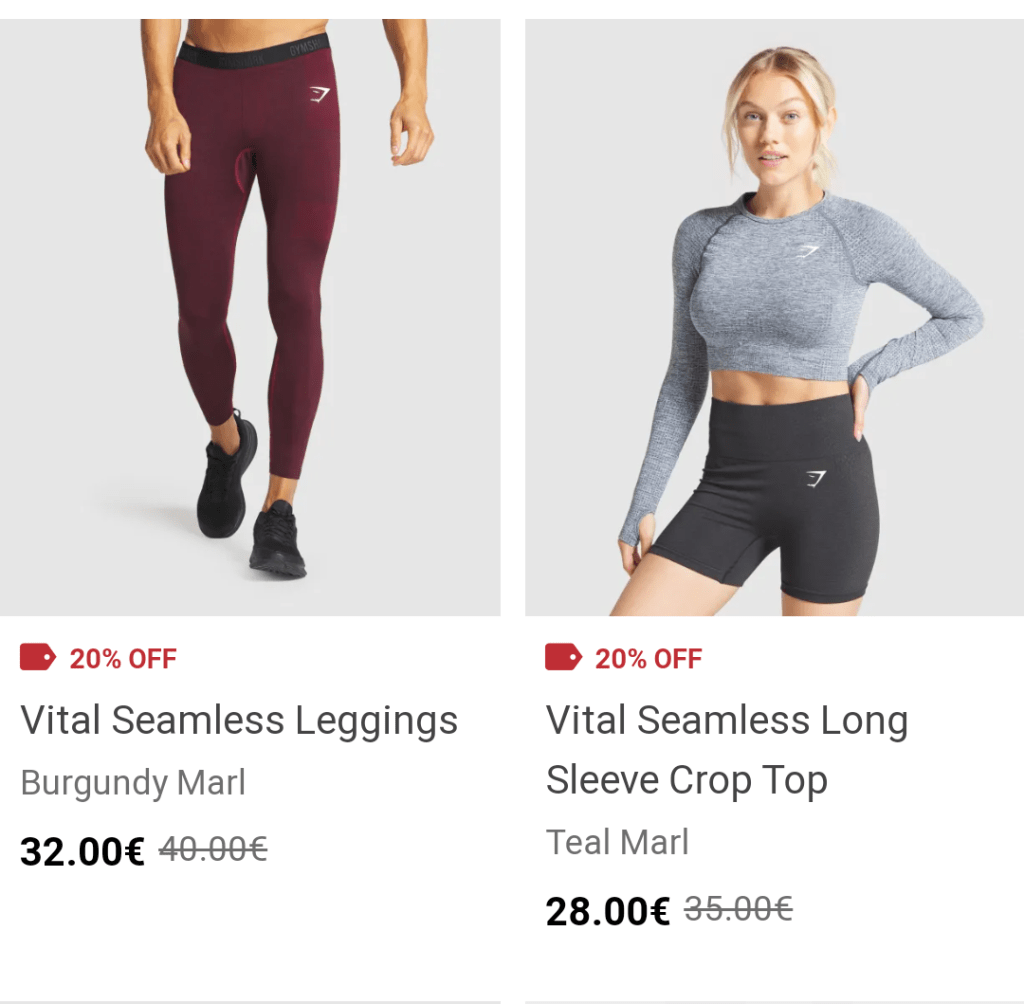This screenshot has width=1024, height=1004.
Task: Click the Teal Marl color label
Action: tap(617, 842)
